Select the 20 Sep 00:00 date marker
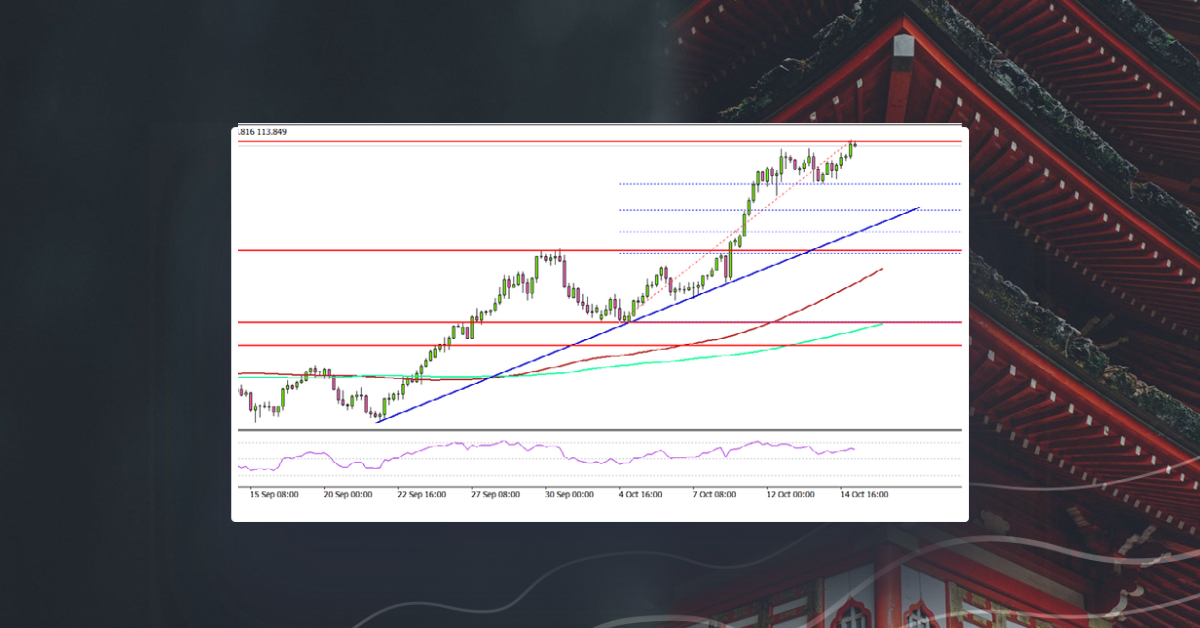1200x628 pixels. coord(346,492)
